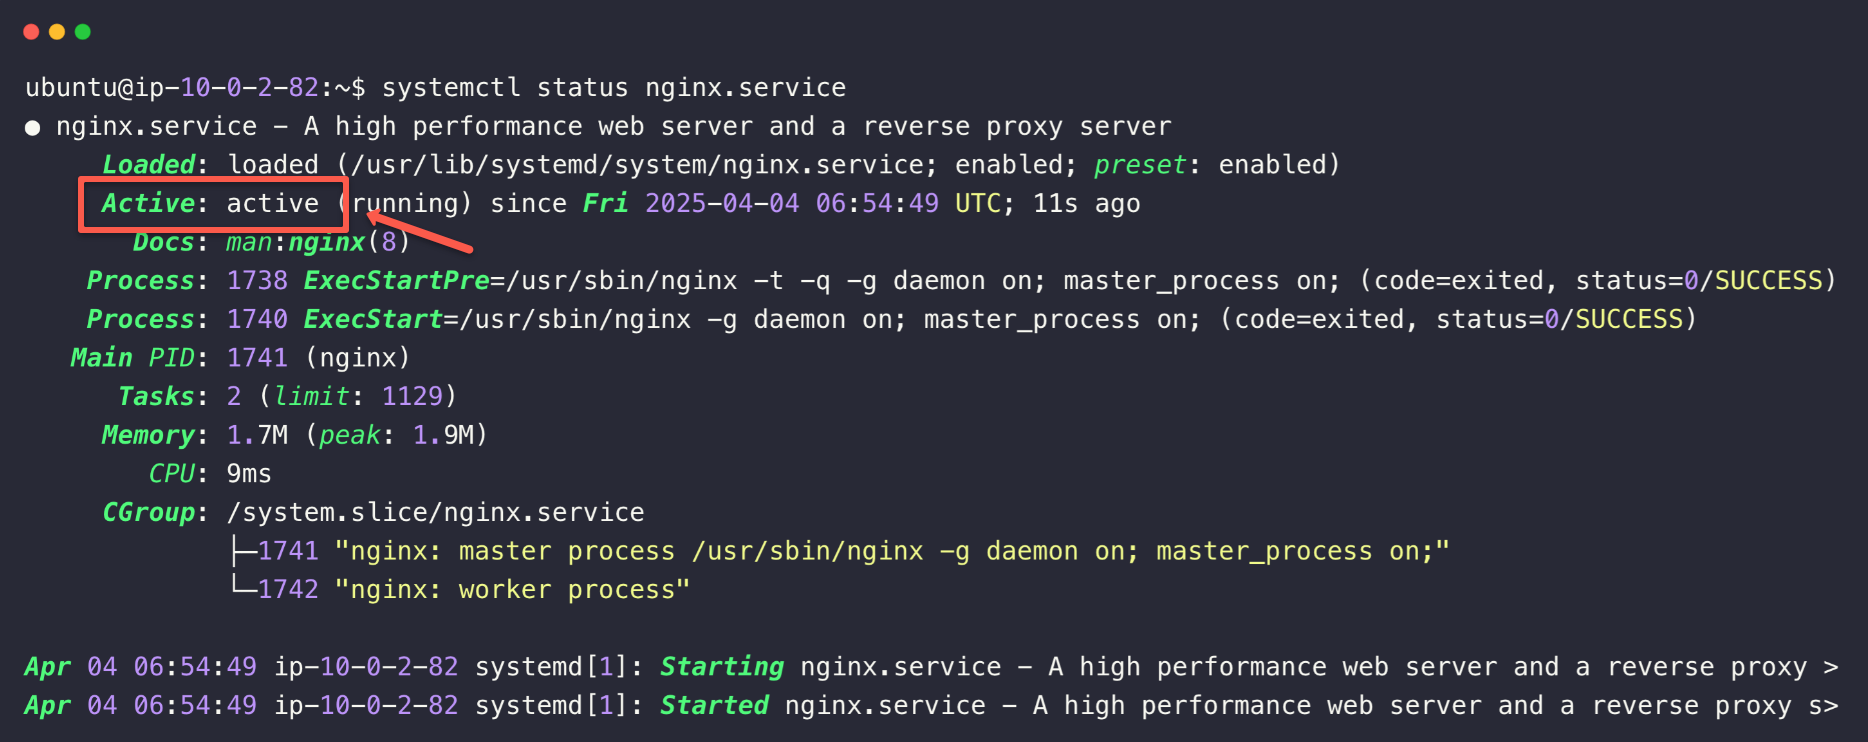Viewport: 1868px width, 742px height.
Task: Click 'Started' in the last log line
Action: tap(714, 706)
